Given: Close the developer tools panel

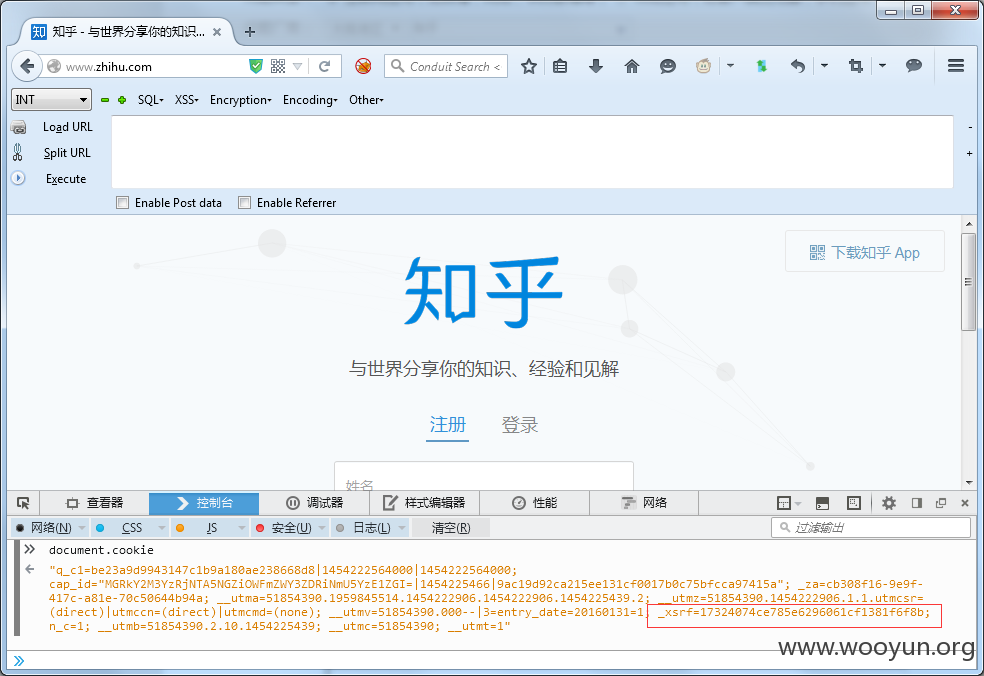Looking at the screenshot, I should [965, 503].
